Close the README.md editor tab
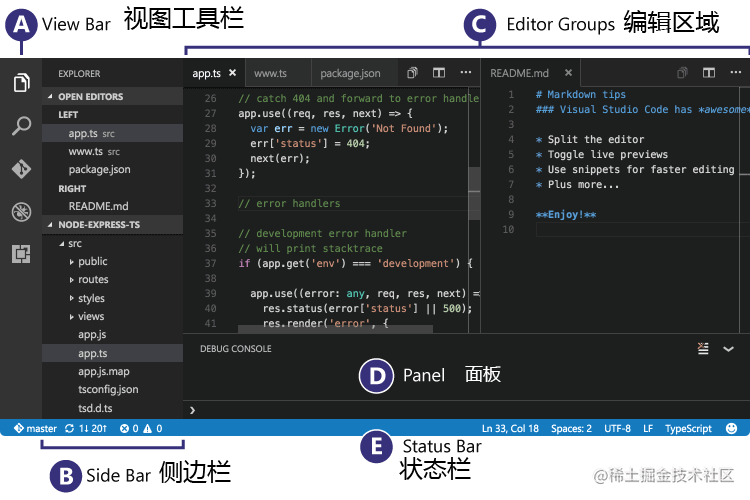The width and height of the screenshot is (750, 500). [x=568, y=73]
